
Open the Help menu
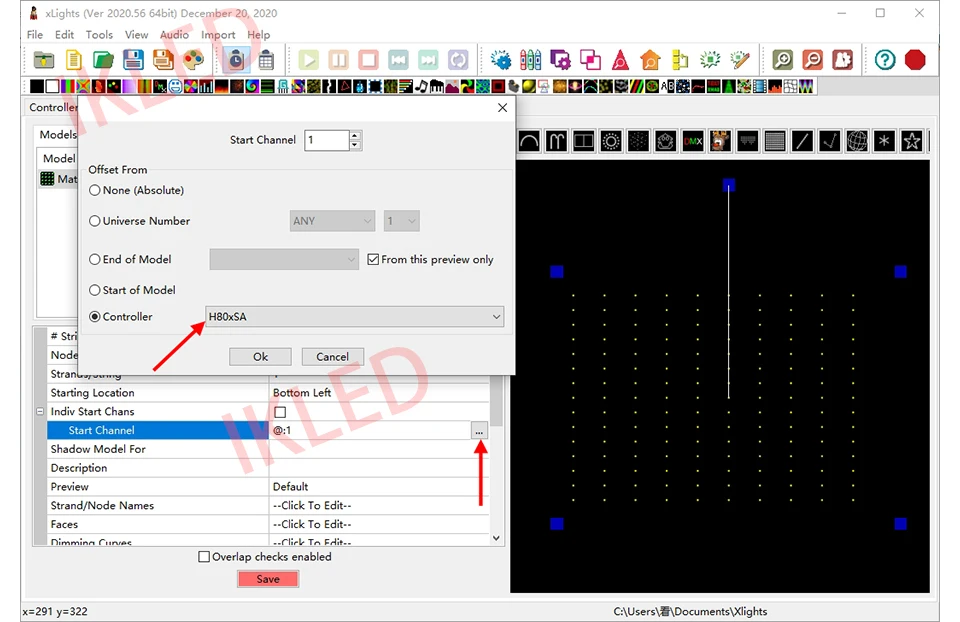(258, 35)
